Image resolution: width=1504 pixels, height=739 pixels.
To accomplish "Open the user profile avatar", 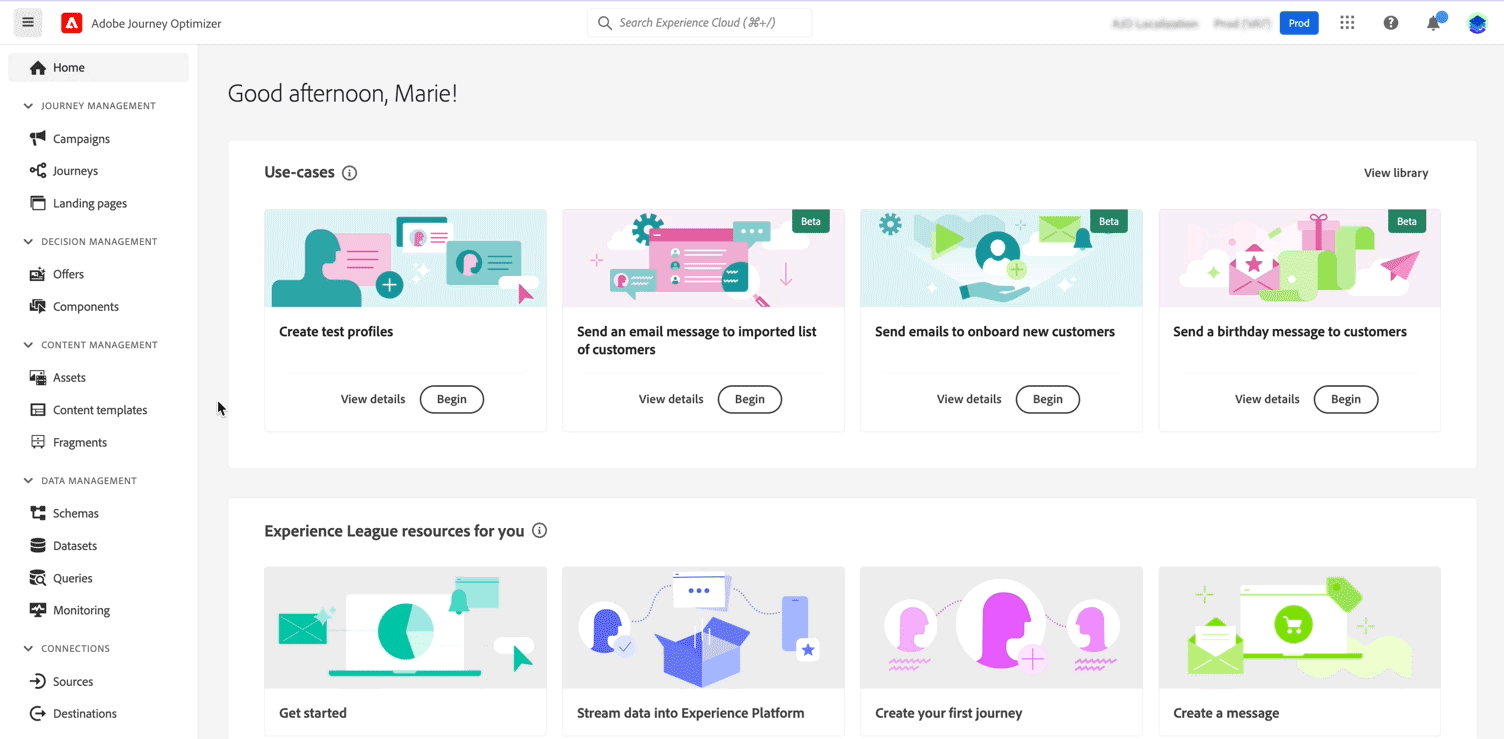I will [1477, 23].
